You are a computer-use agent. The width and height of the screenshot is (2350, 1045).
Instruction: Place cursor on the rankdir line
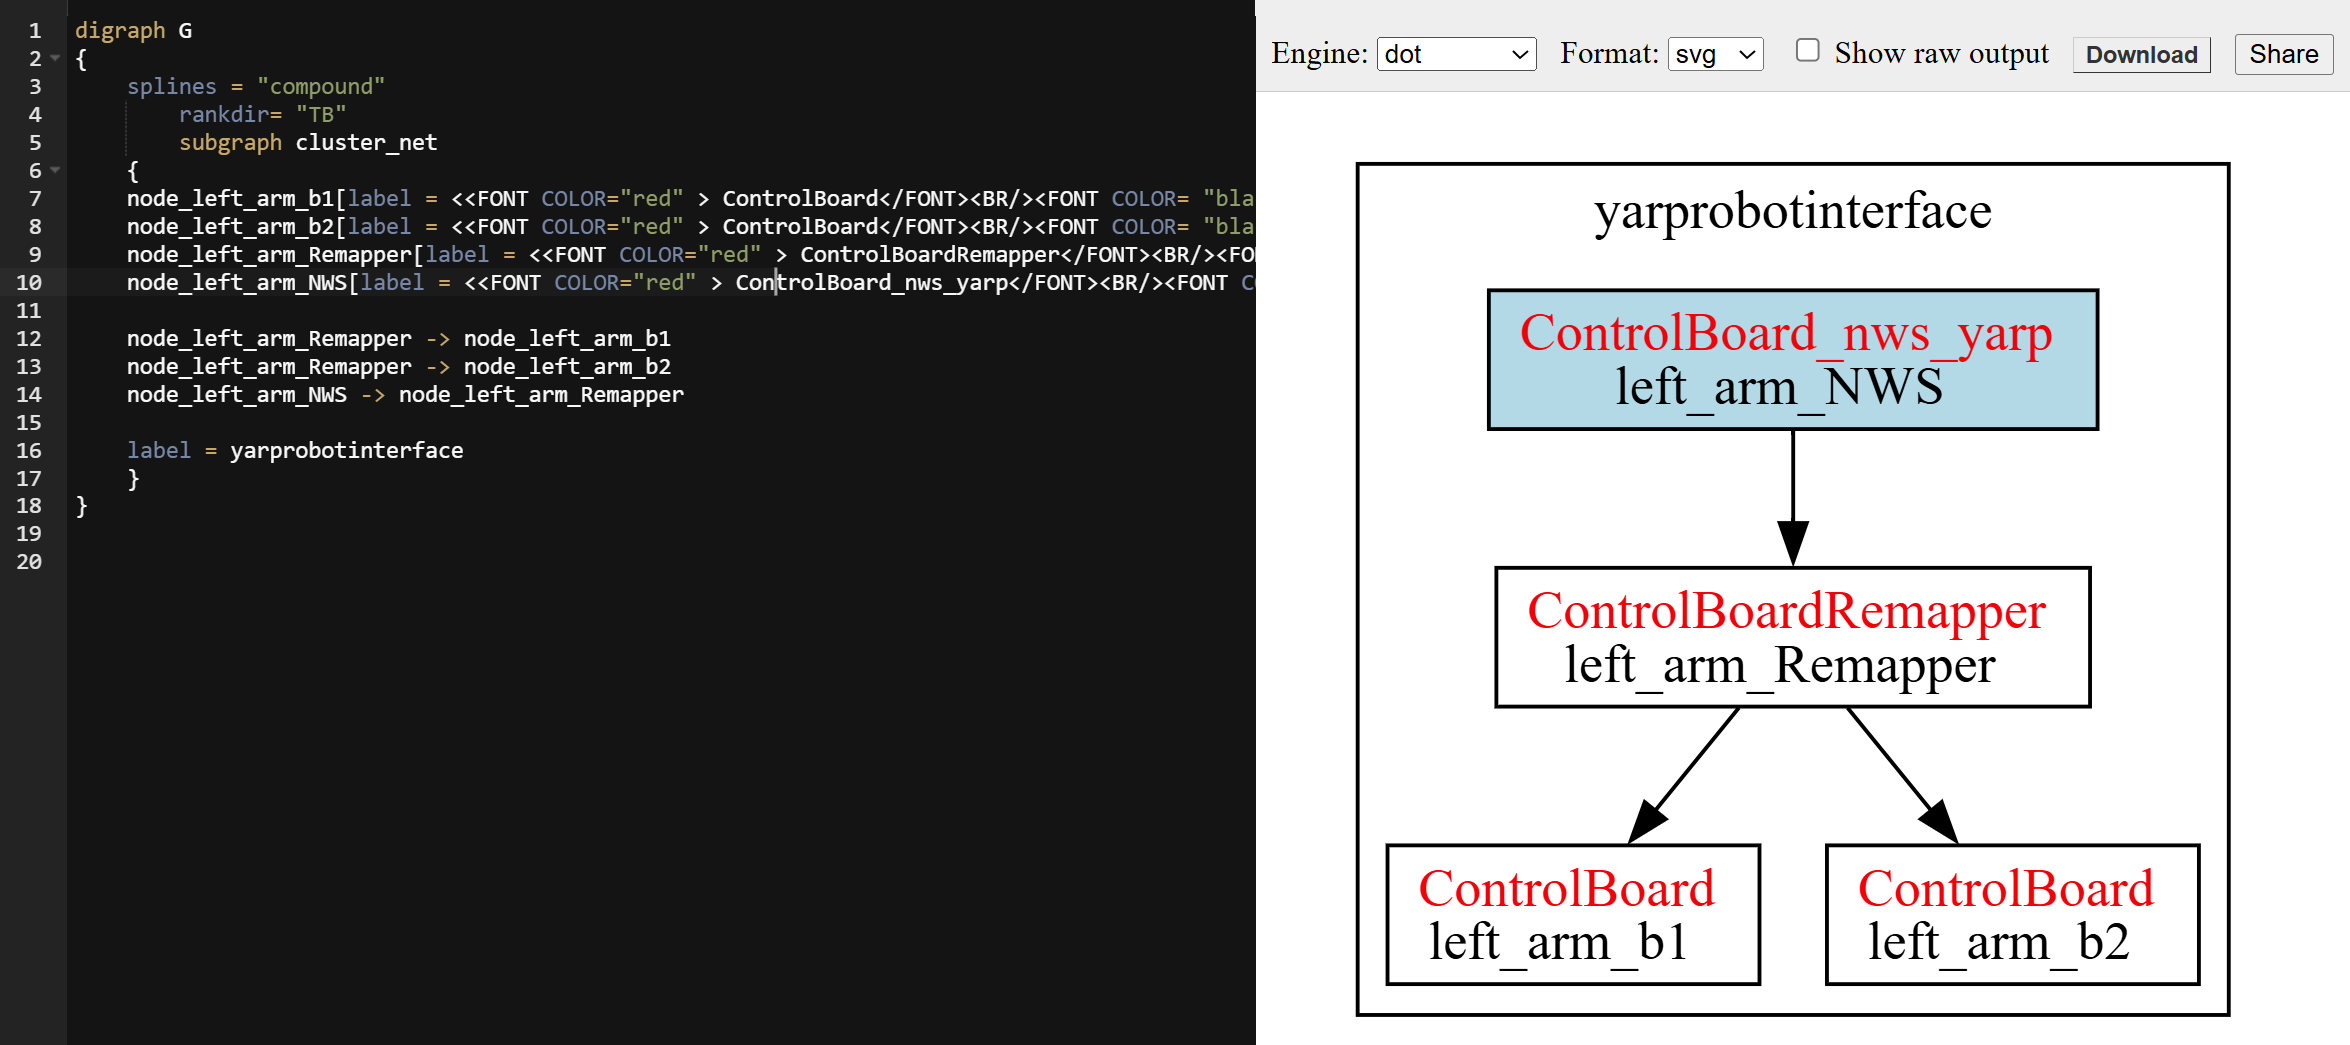[262, 115]
